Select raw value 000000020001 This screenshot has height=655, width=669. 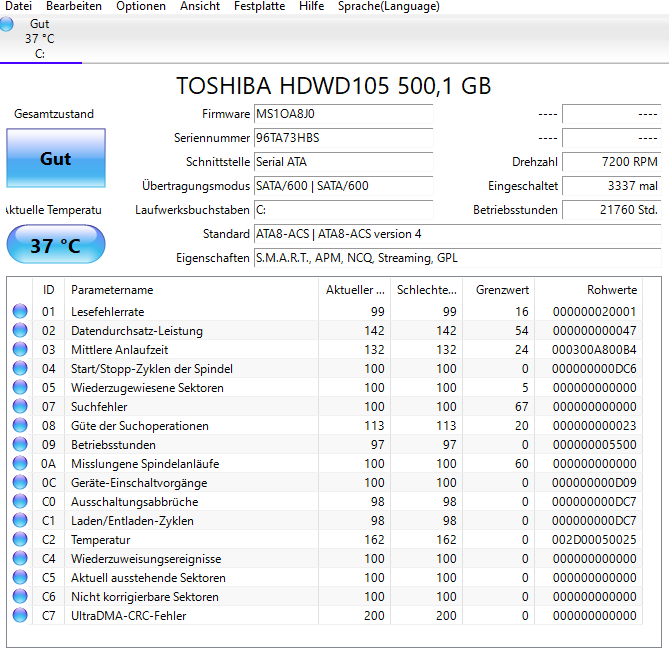(x=594, y=312)
